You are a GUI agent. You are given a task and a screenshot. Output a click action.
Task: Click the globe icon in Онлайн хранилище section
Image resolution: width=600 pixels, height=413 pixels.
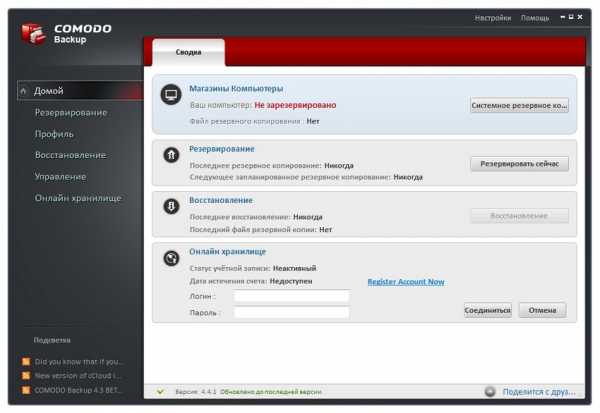[171, 258]
